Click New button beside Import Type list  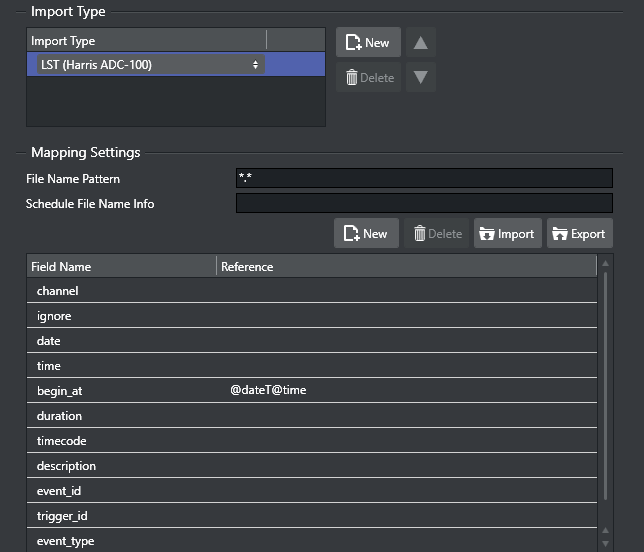click(368, 43)
